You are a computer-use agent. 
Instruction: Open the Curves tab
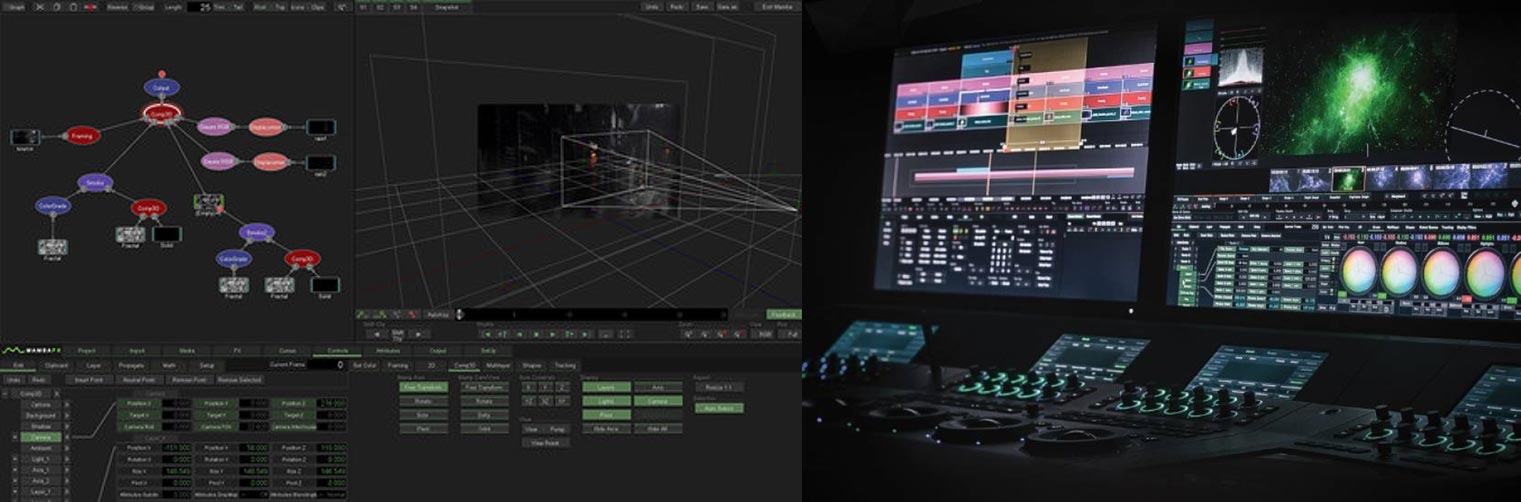point(287,351)
